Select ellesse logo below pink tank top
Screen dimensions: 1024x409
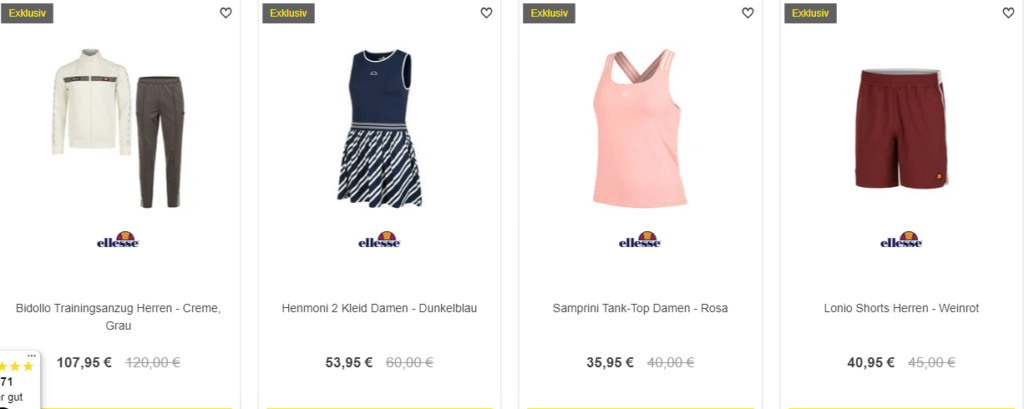tap(640, 240)
